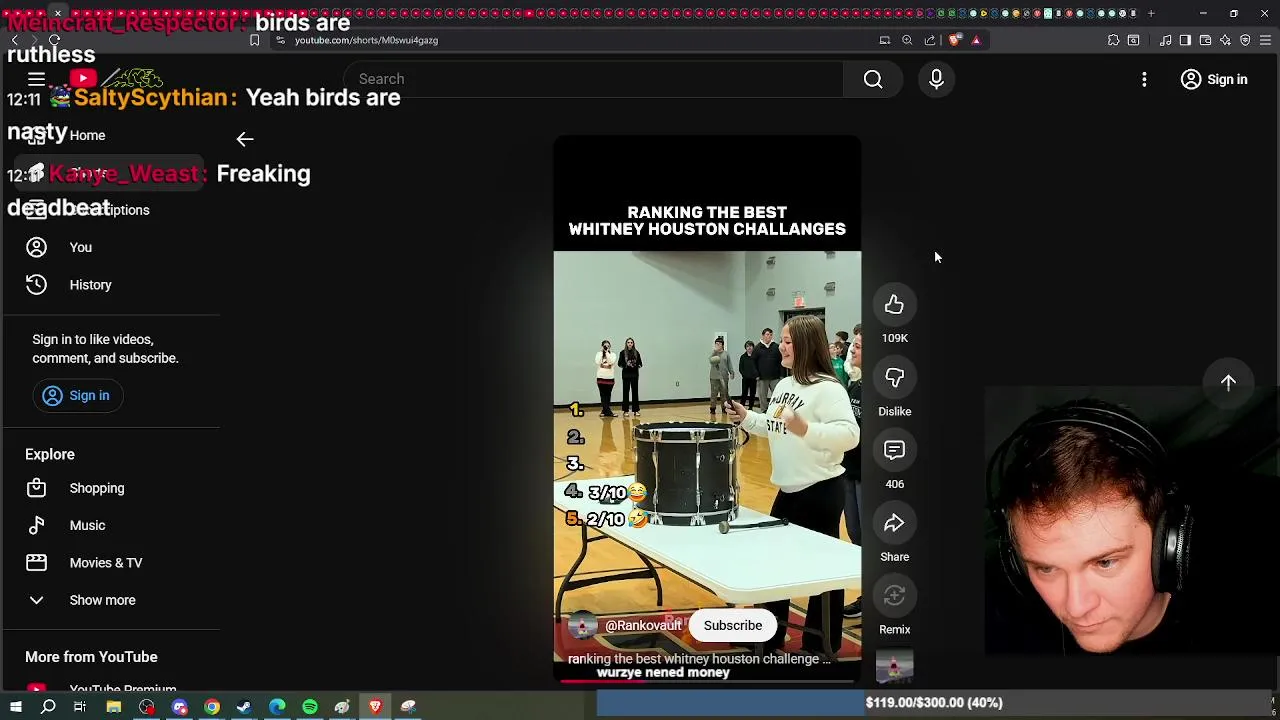Viewport: 1280px width, 720px height.
Task: Open the media control music note icon
Action: point(1165,40)
